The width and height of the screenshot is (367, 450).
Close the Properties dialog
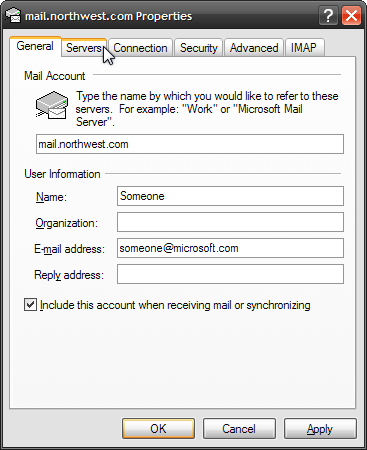click(352, 15)
